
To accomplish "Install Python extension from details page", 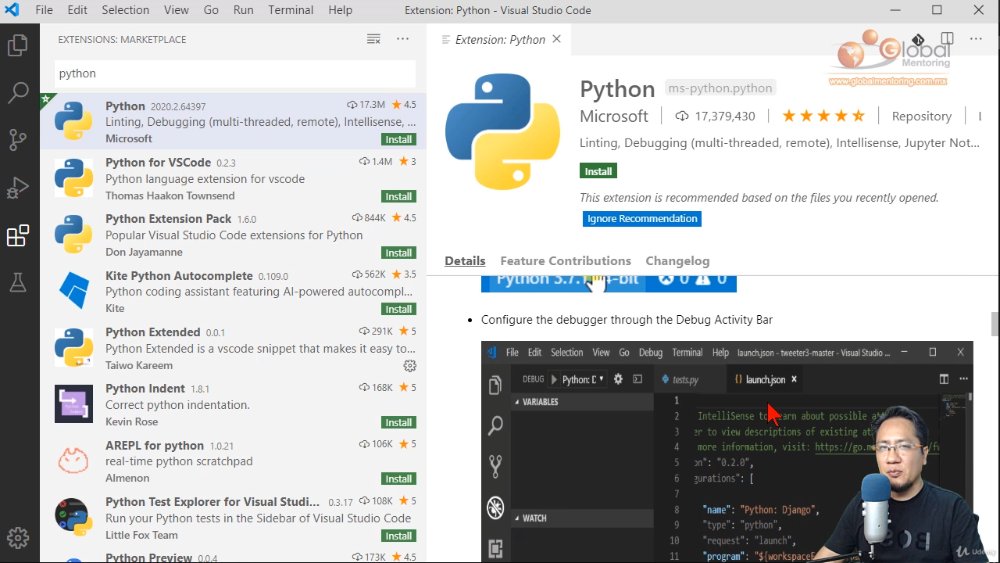I will click(x=598, y=171).
